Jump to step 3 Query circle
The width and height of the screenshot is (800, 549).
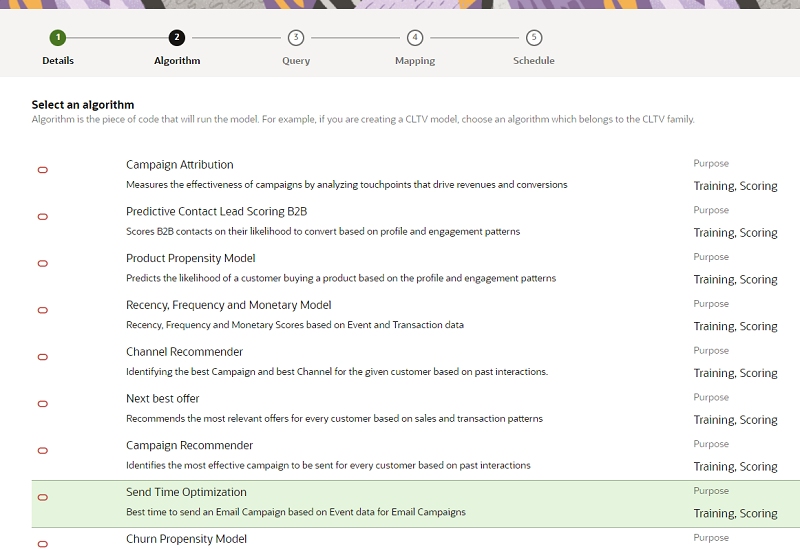click(296, 38)
